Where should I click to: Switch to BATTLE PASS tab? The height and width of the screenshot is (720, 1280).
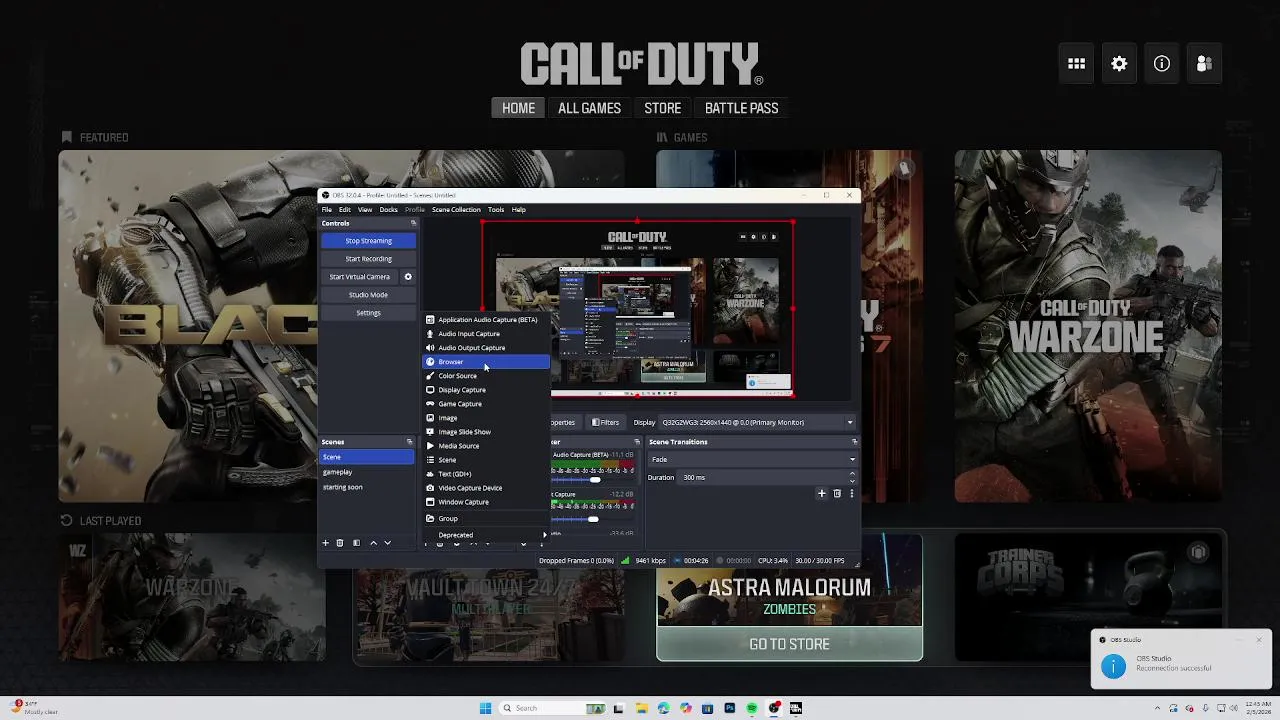coord(741,108)
